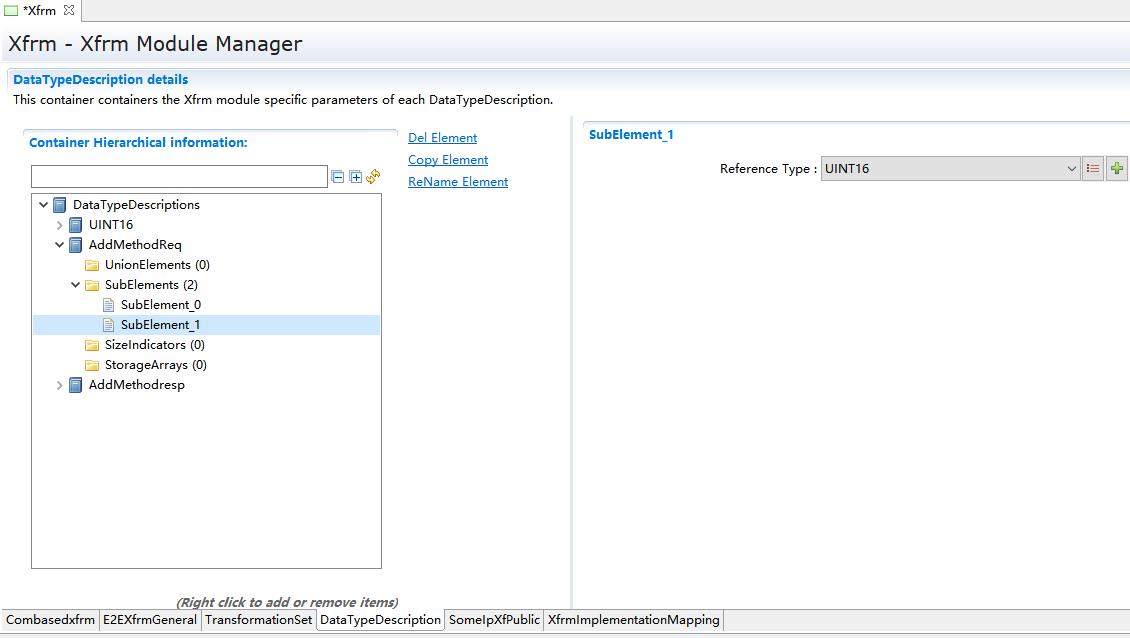Expand the AddMethodresp node
This screenshot has width=1130, height=638.
click(59, 385)
